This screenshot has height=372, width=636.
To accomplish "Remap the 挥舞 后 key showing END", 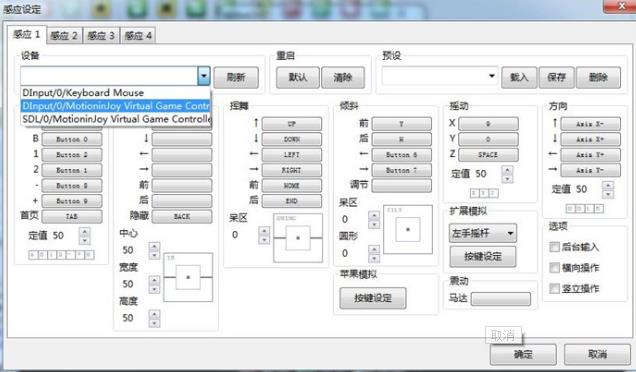I will coord(292,201).
